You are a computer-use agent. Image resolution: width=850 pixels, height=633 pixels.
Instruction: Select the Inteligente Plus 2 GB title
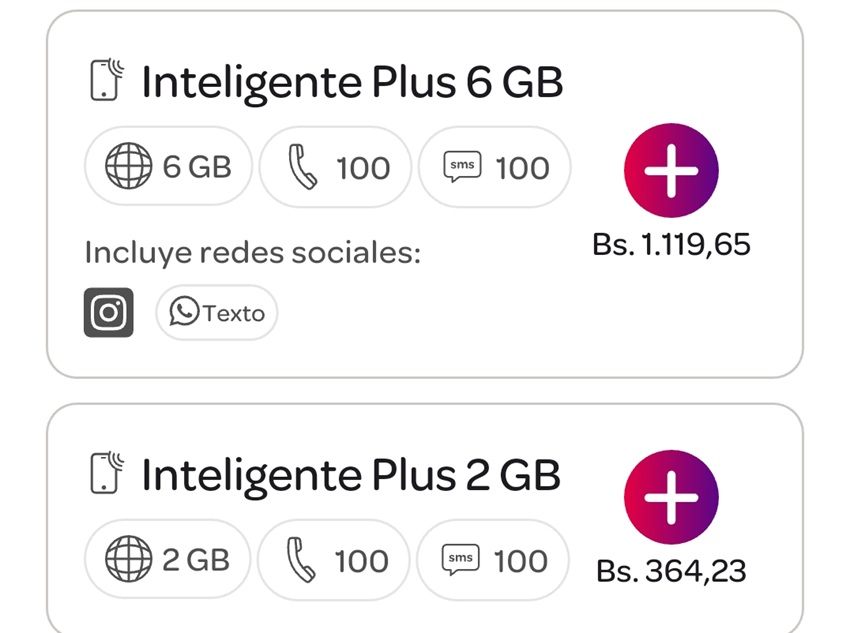tap(350, 475)
